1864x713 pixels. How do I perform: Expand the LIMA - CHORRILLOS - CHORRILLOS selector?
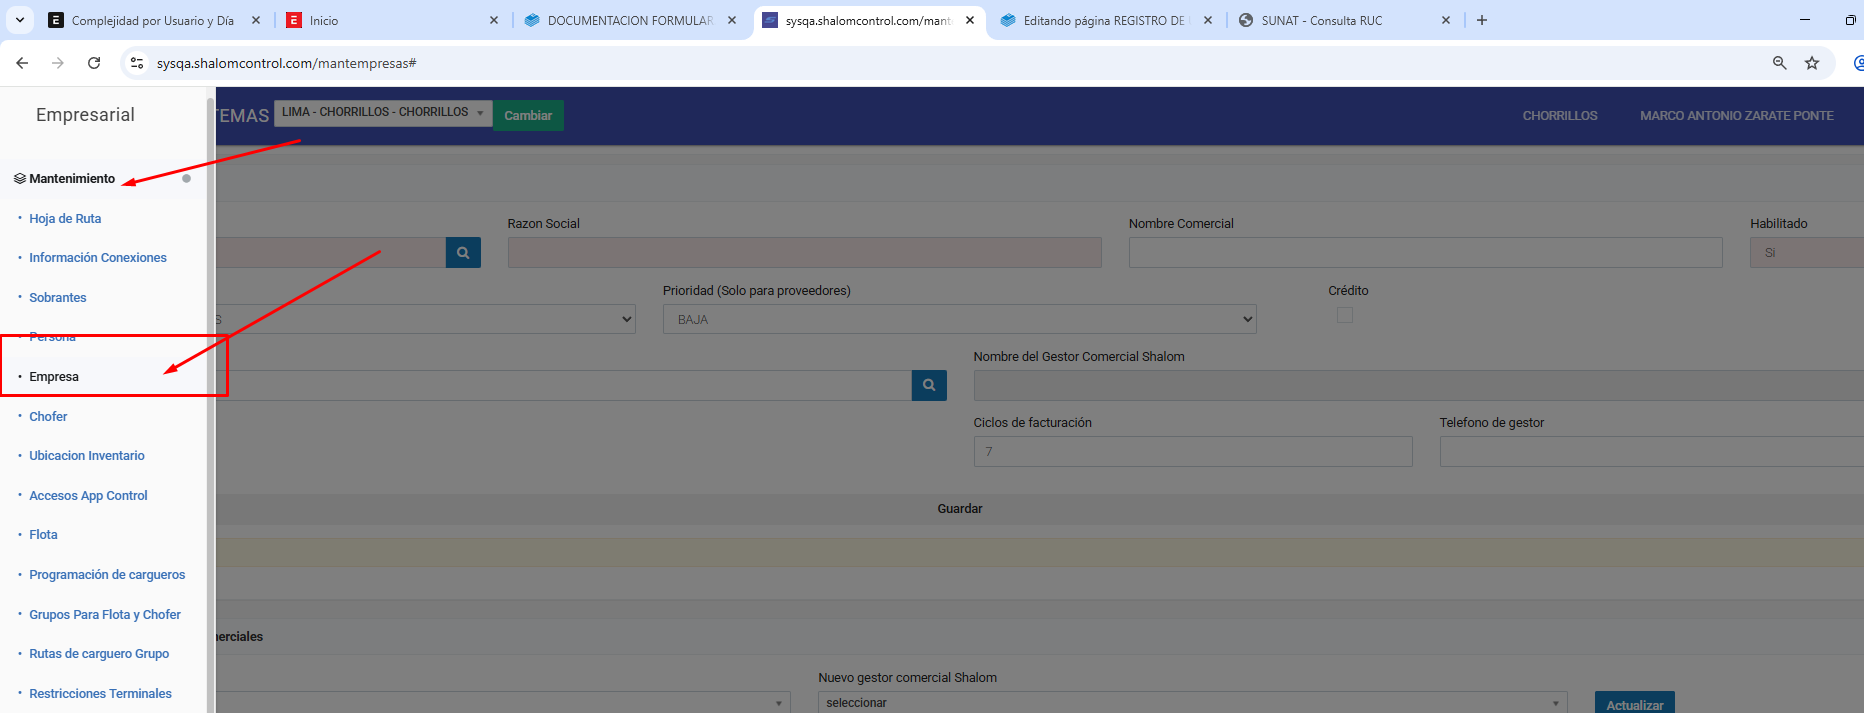[x=383, y=113]
